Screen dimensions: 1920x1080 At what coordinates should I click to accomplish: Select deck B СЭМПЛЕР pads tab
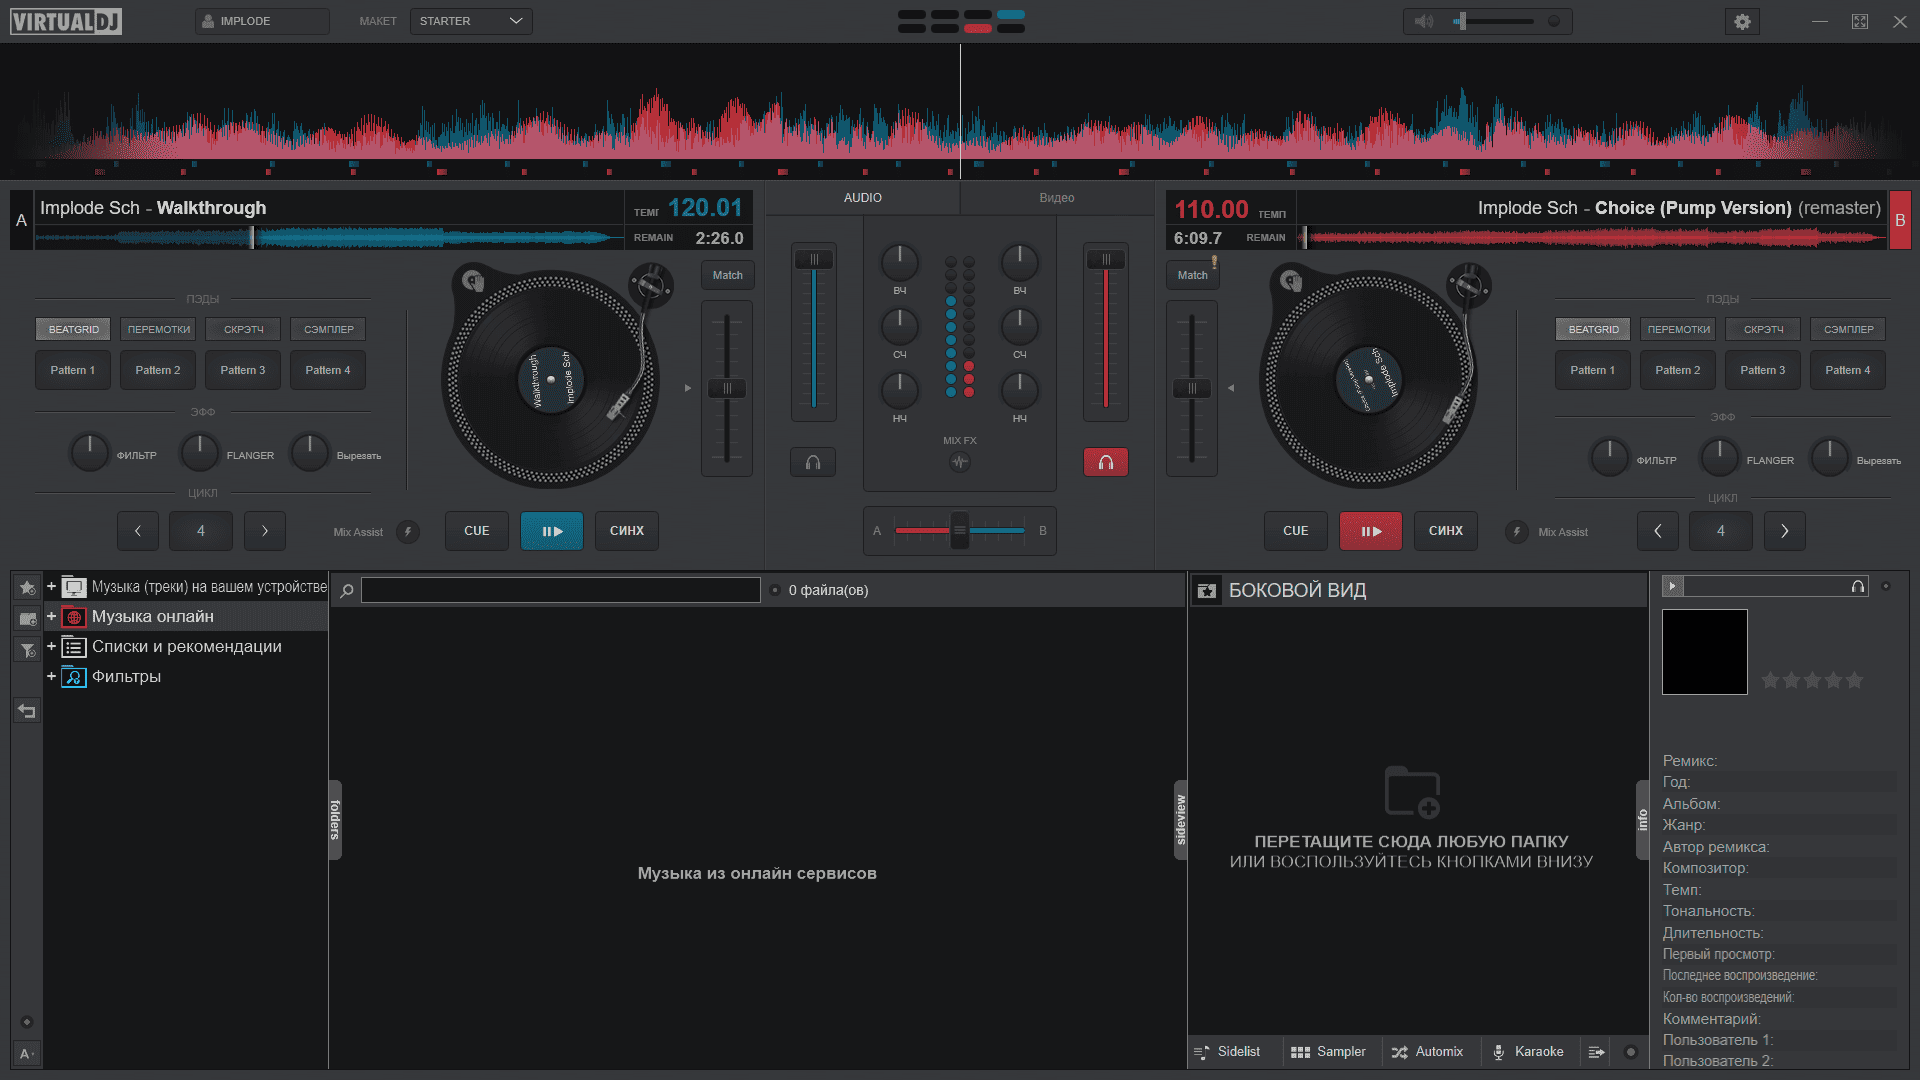click(1849, 329)
